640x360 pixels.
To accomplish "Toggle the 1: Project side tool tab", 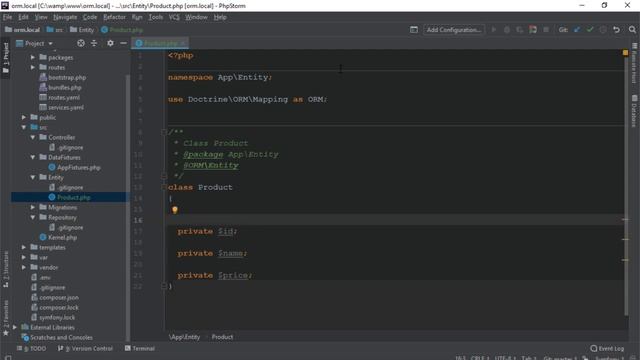I will tap(6, 57).
